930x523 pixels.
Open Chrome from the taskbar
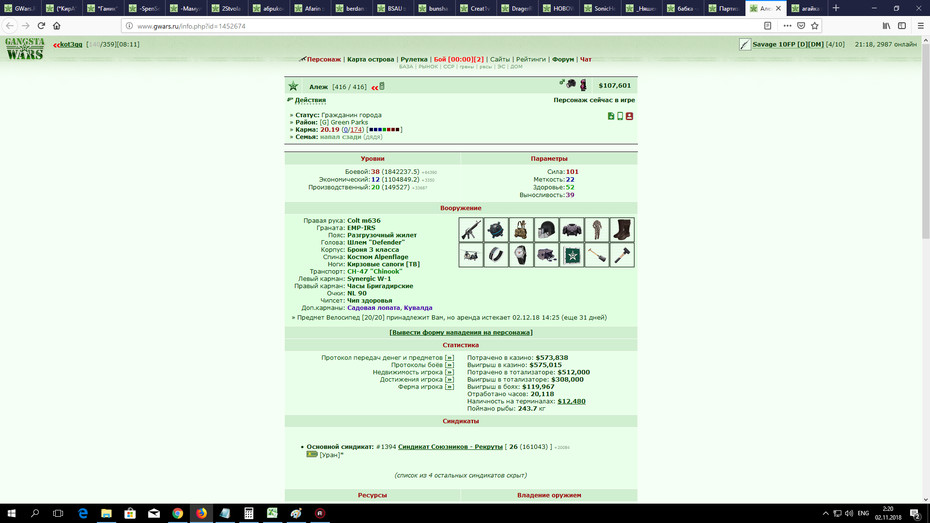pos(177,513)
